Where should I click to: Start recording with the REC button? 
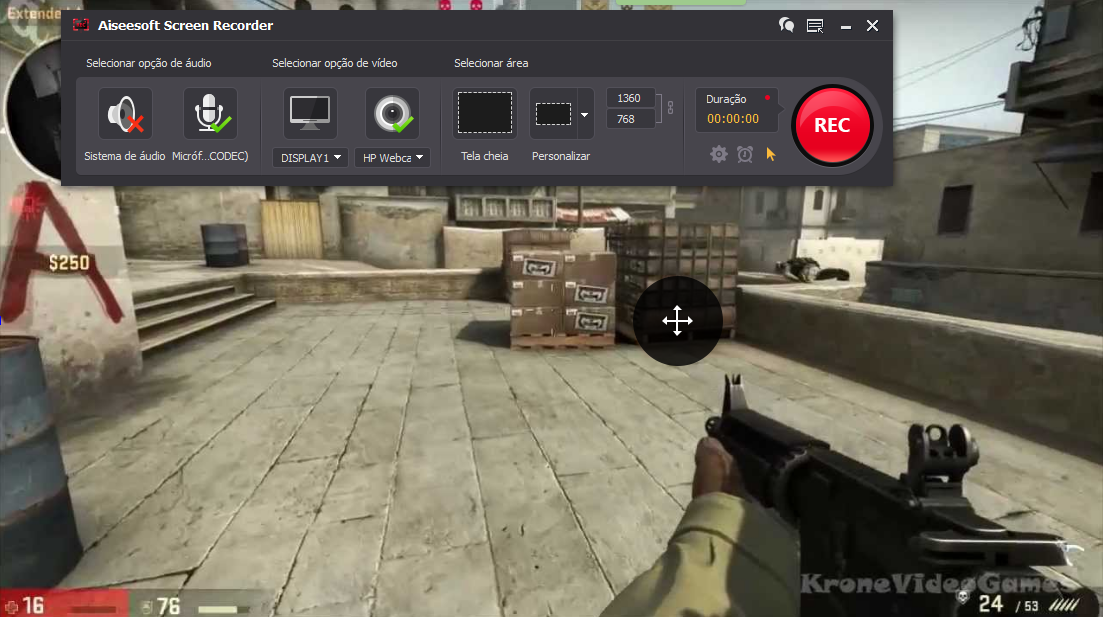point(832,125)
